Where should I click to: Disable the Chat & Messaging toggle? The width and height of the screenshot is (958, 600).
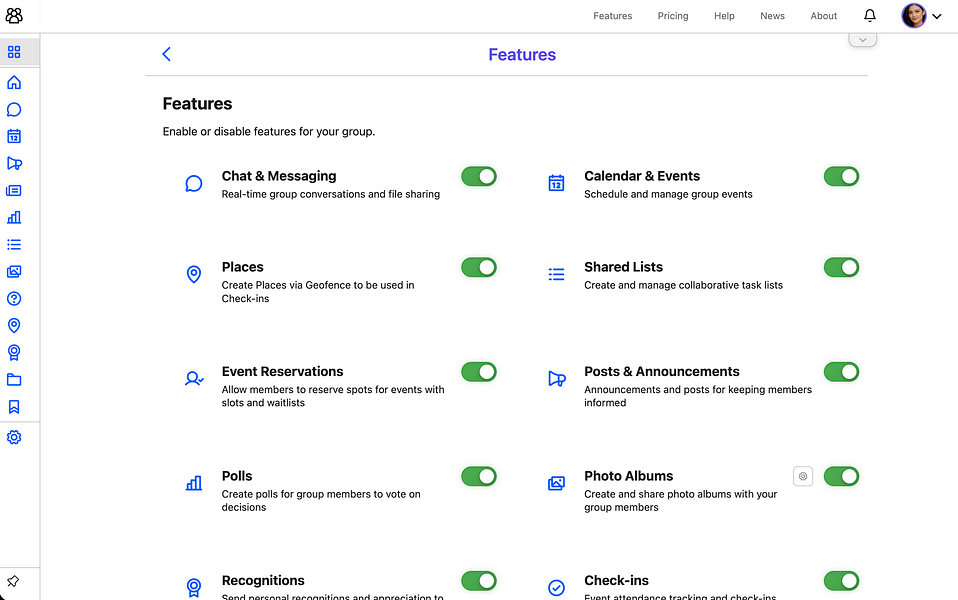tap(479, 177)
